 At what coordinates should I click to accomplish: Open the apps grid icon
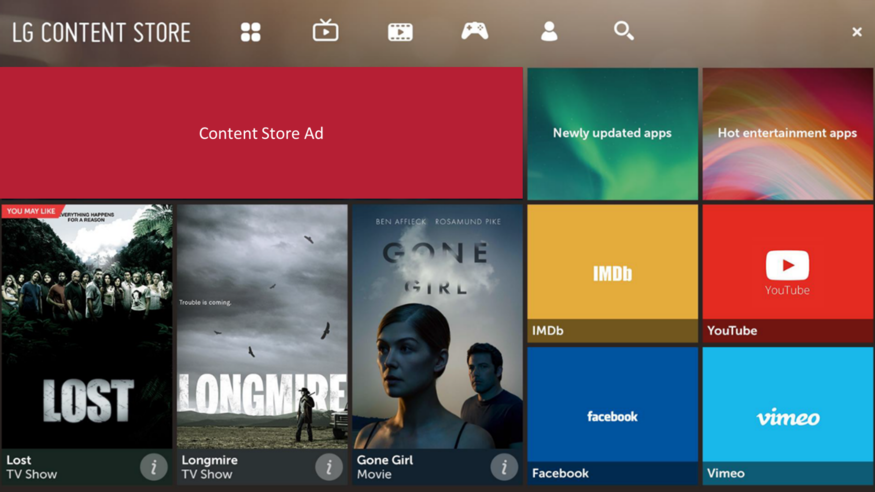(251, 32)
